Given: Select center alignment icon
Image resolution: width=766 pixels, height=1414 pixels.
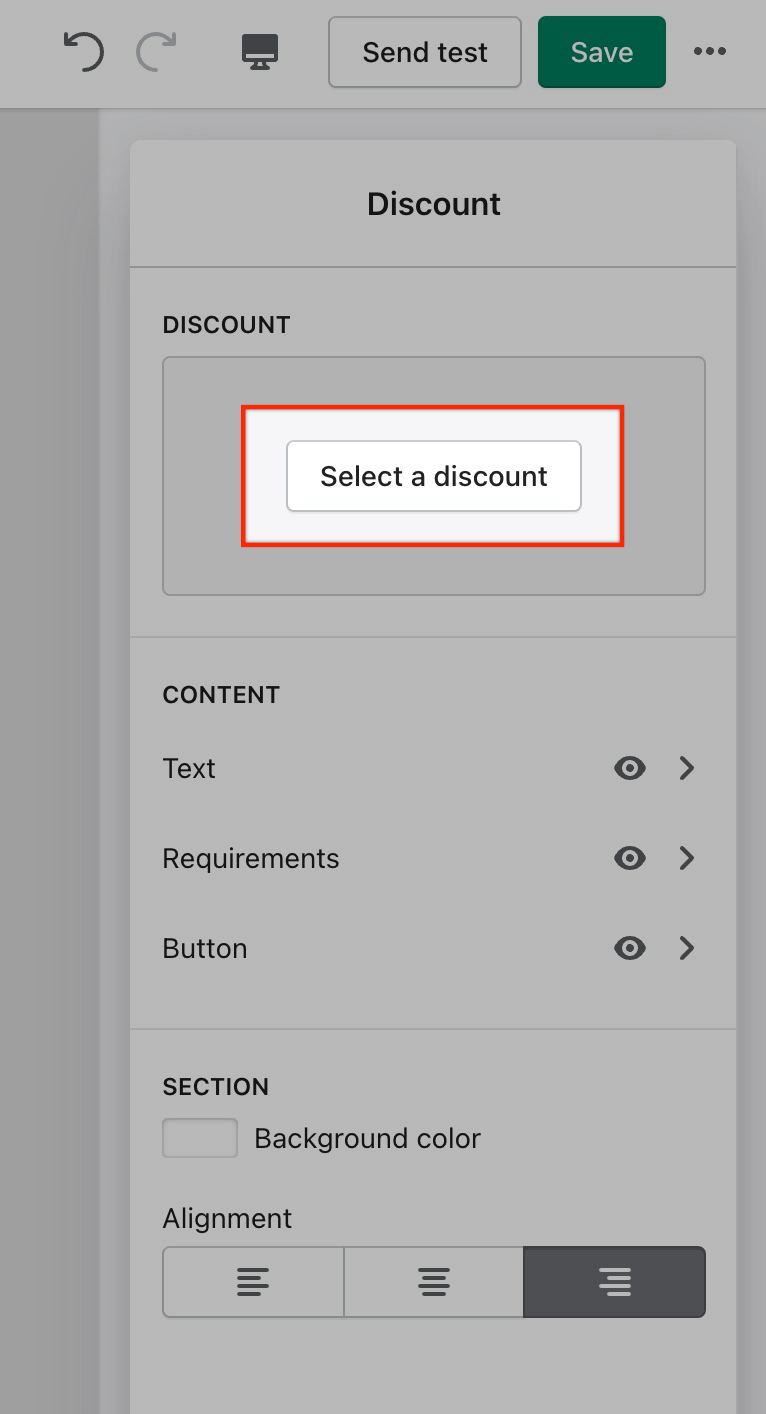Looking at the screenshot, I should (433, 1281).
